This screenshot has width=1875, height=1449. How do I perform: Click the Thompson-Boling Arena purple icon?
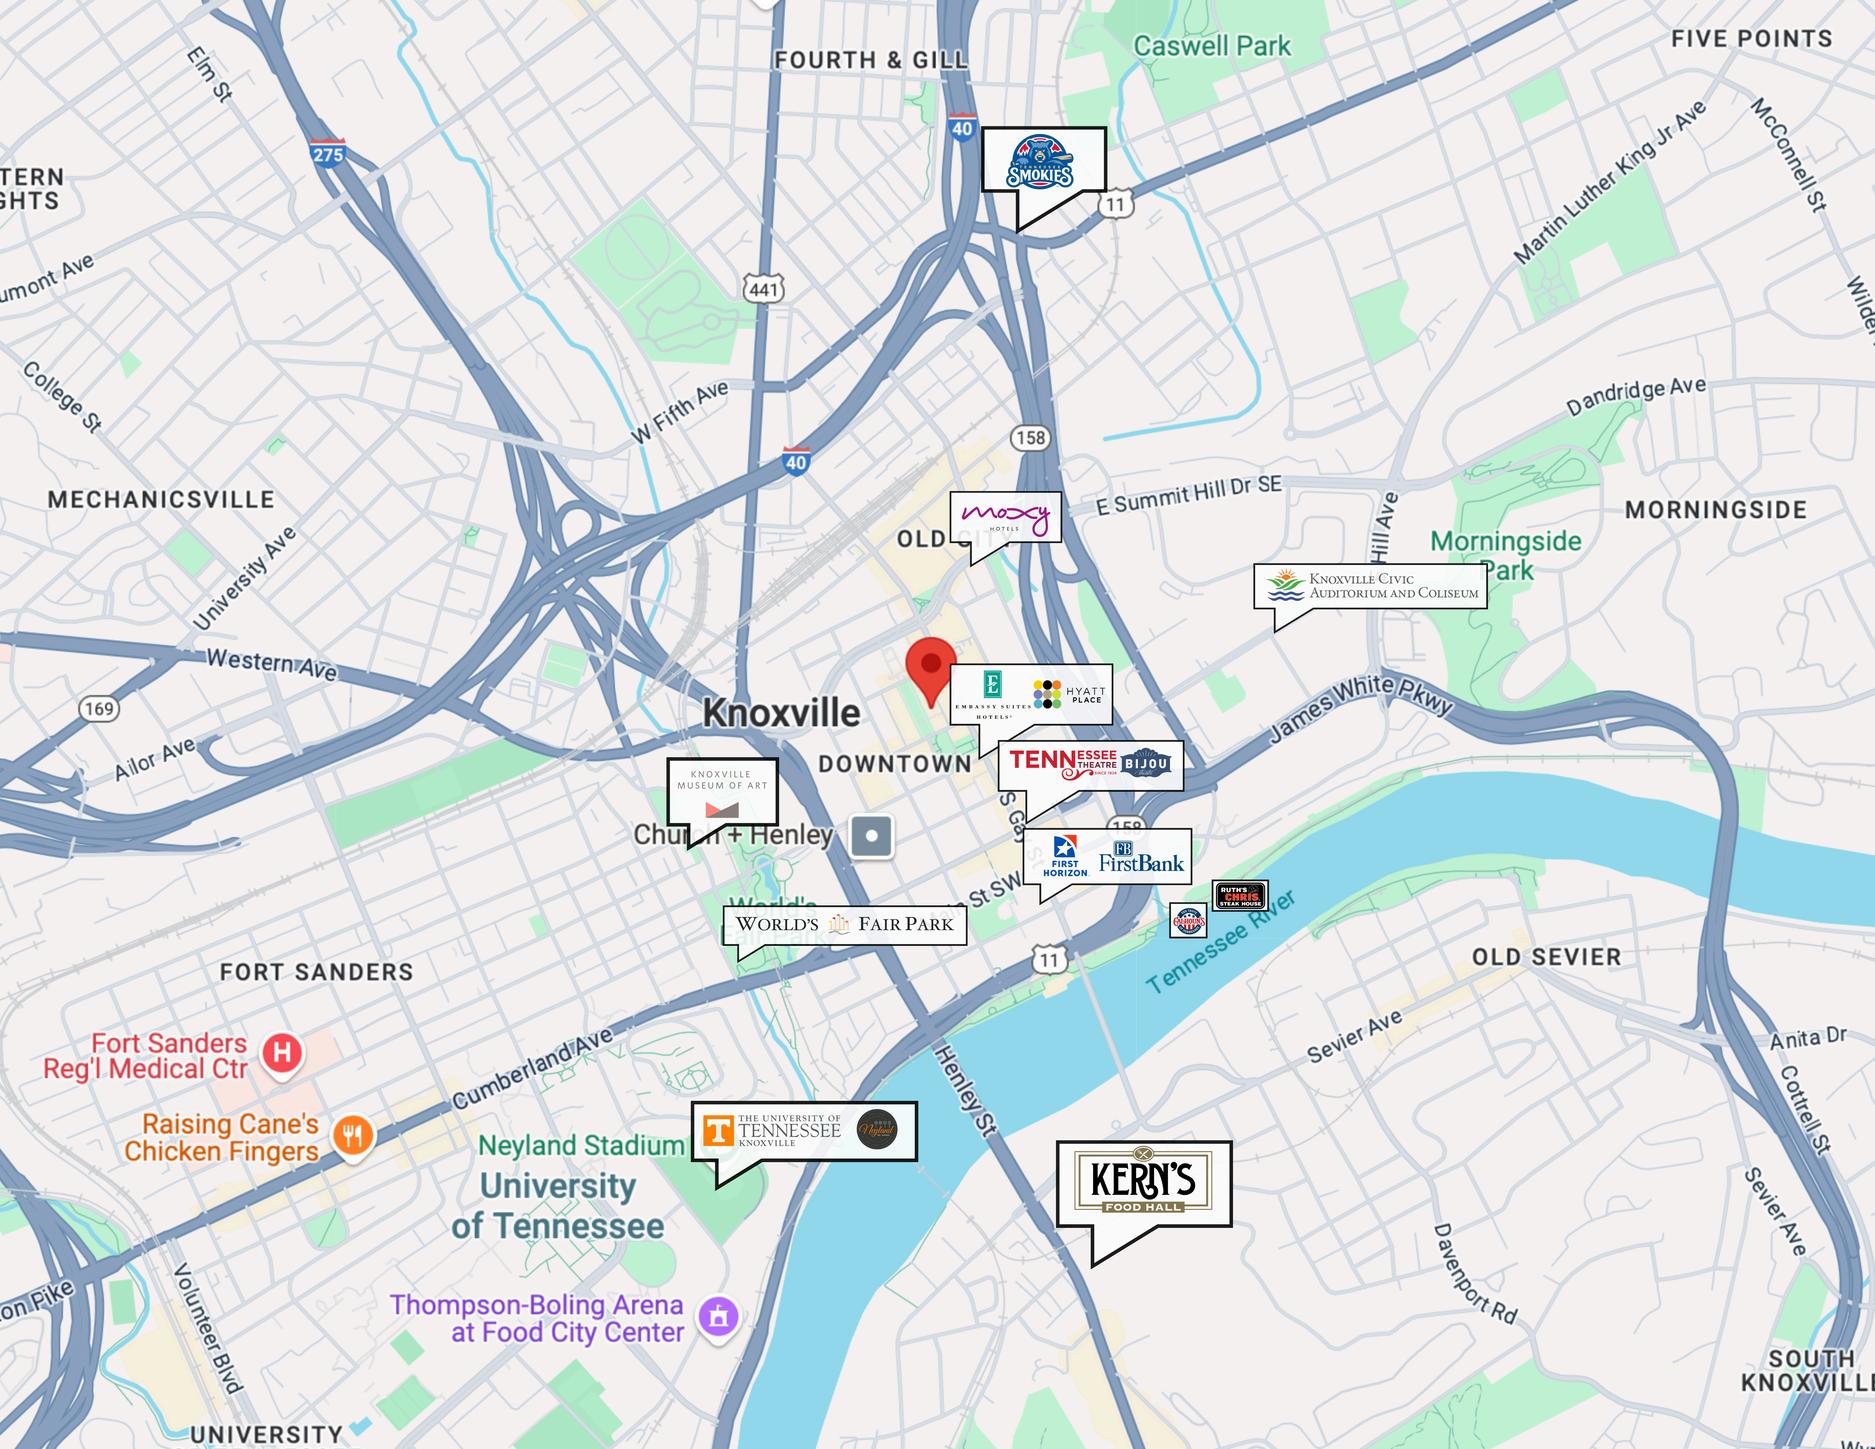click(718, 1315)
